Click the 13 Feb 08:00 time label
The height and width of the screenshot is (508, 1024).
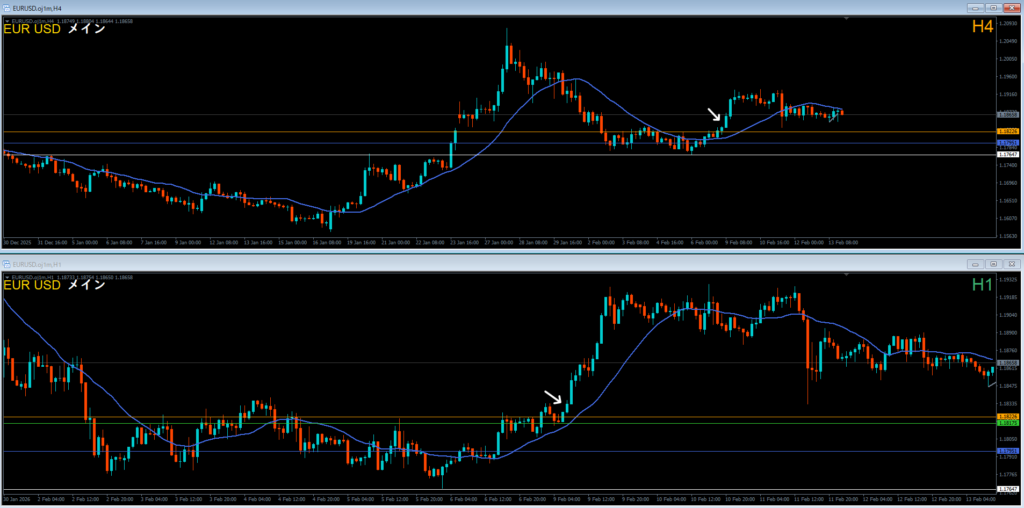coord(844,242)
